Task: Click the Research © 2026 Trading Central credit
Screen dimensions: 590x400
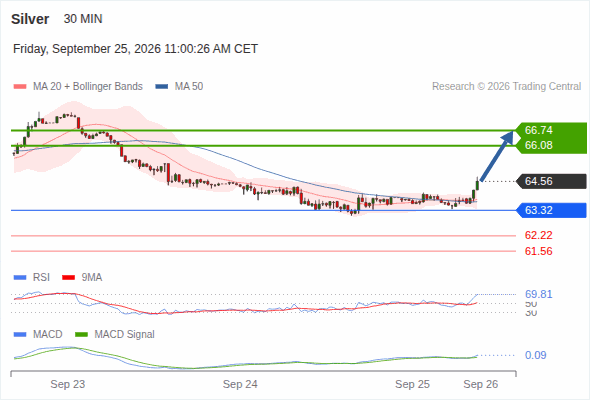Action: pyautogui.click(x=506, y=87)
